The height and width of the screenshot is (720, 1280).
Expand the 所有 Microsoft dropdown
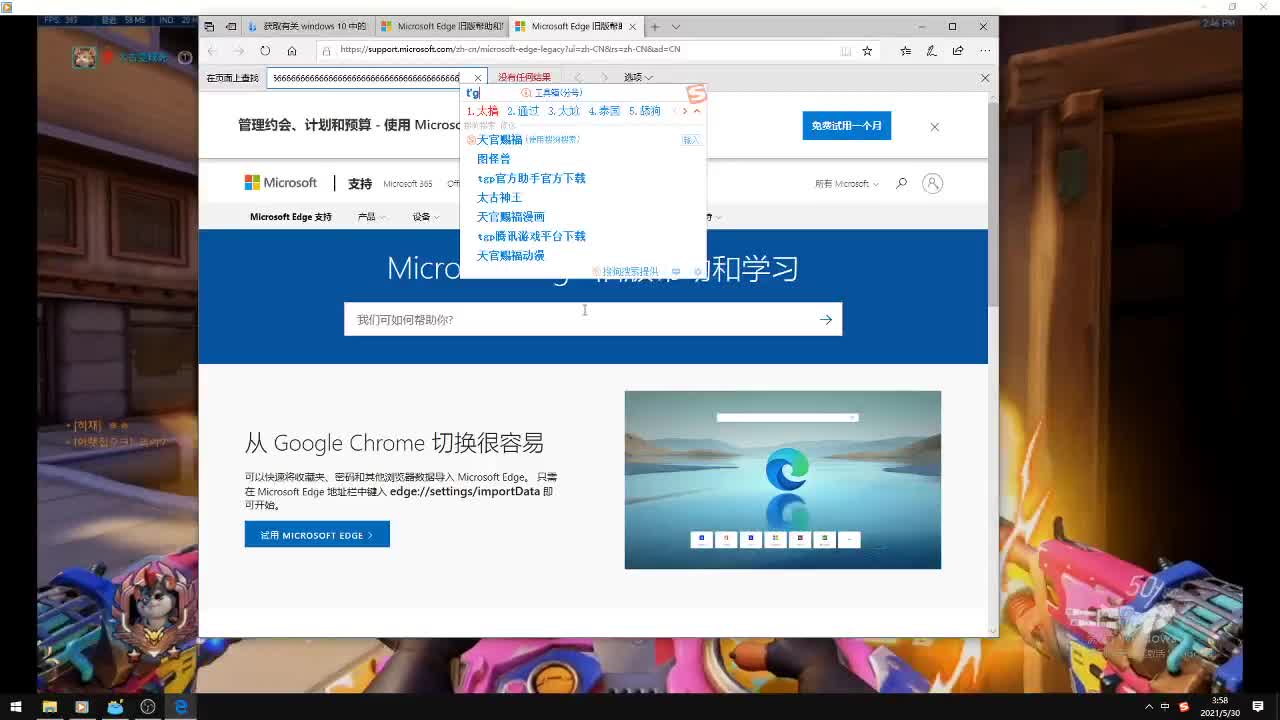tap(846, 184)
